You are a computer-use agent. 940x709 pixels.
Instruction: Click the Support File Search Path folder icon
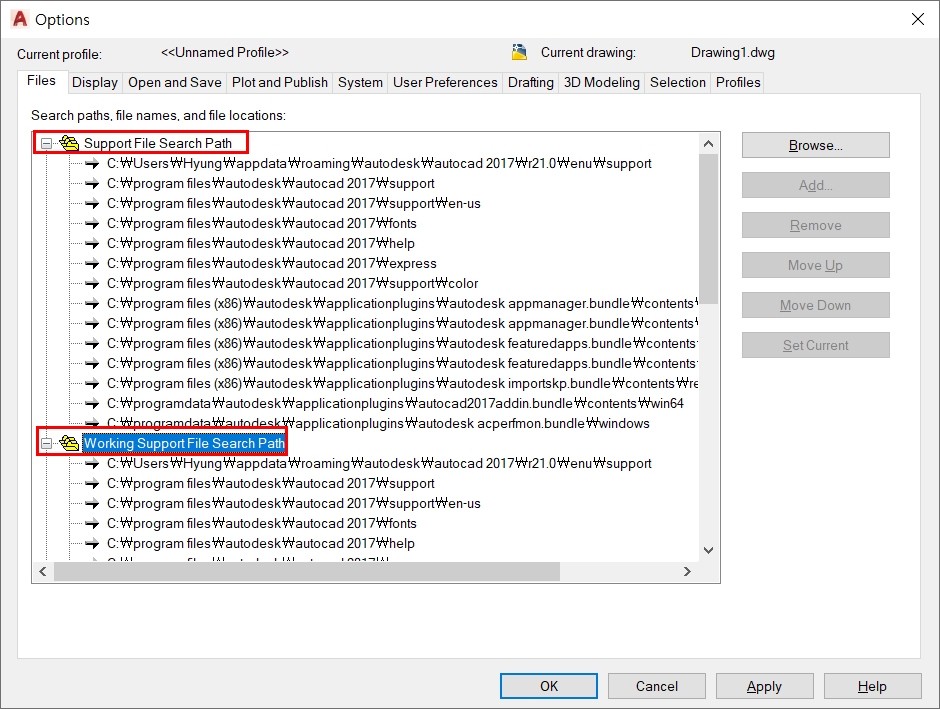point(69,143)
